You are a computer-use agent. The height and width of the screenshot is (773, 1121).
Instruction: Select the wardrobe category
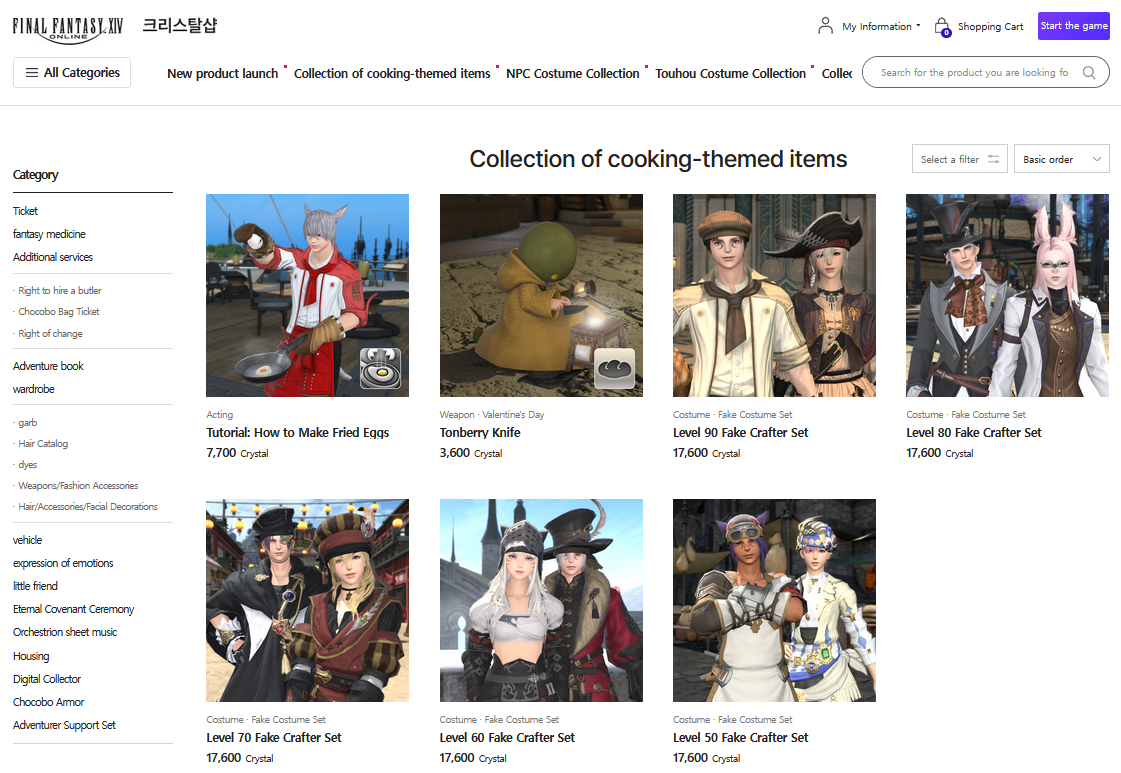(34, 389)
